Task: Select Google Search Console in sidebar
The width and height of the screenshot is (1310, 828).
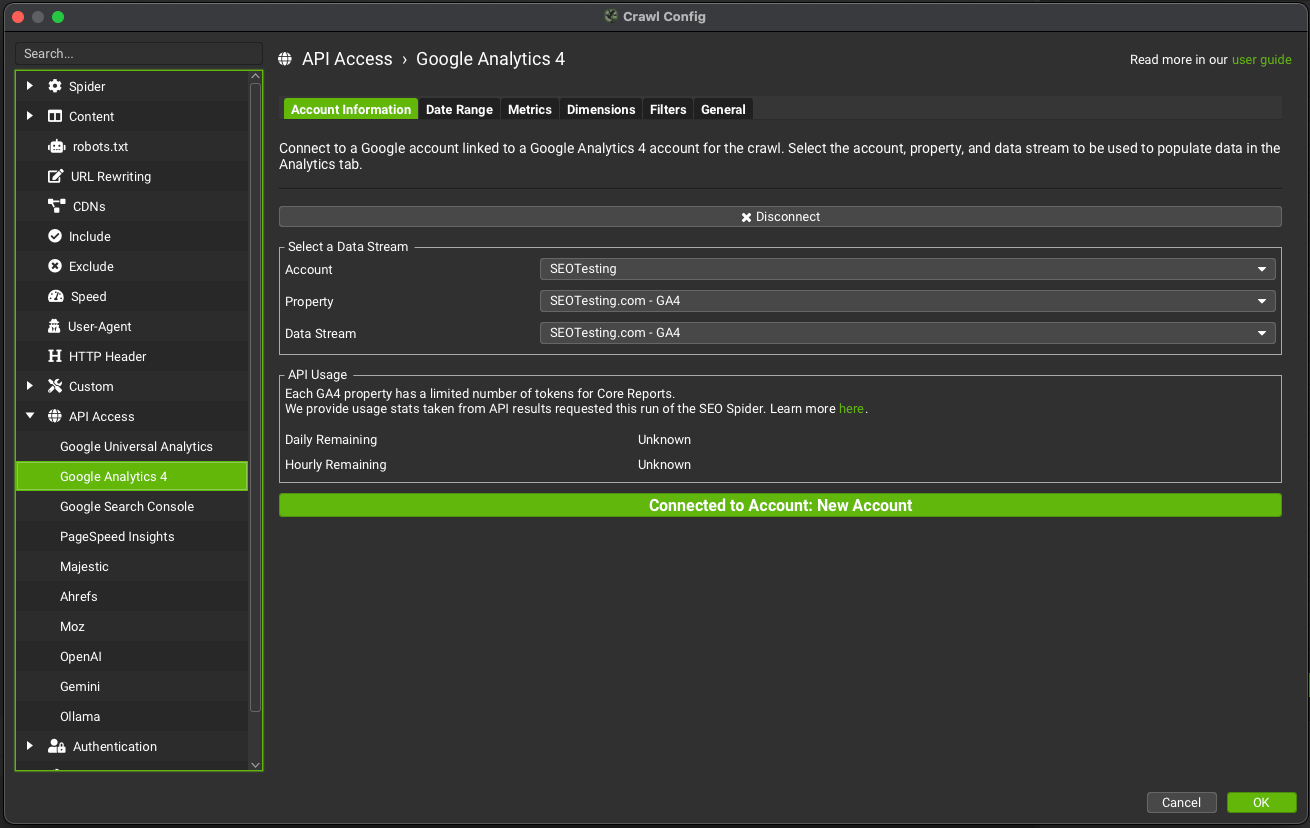Action: point(132,506)
